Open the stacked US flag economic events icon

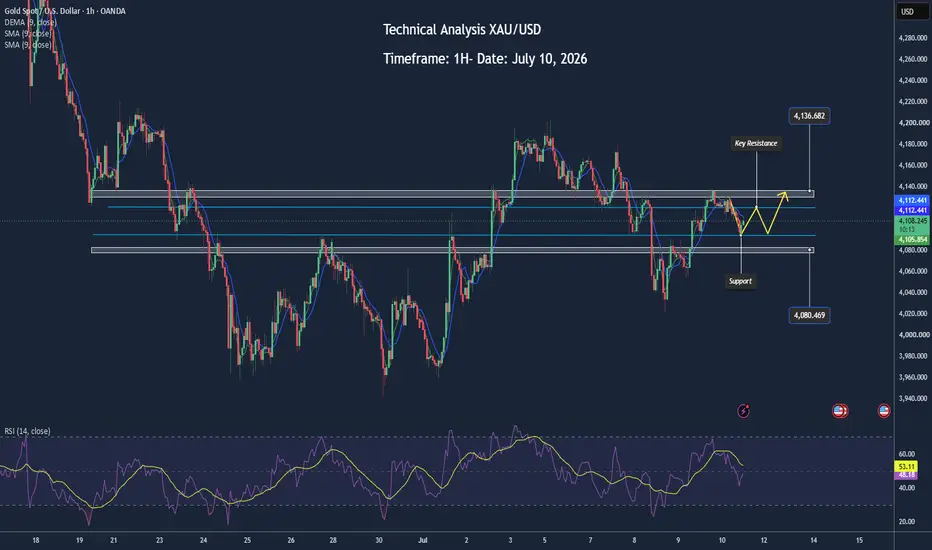840,410
